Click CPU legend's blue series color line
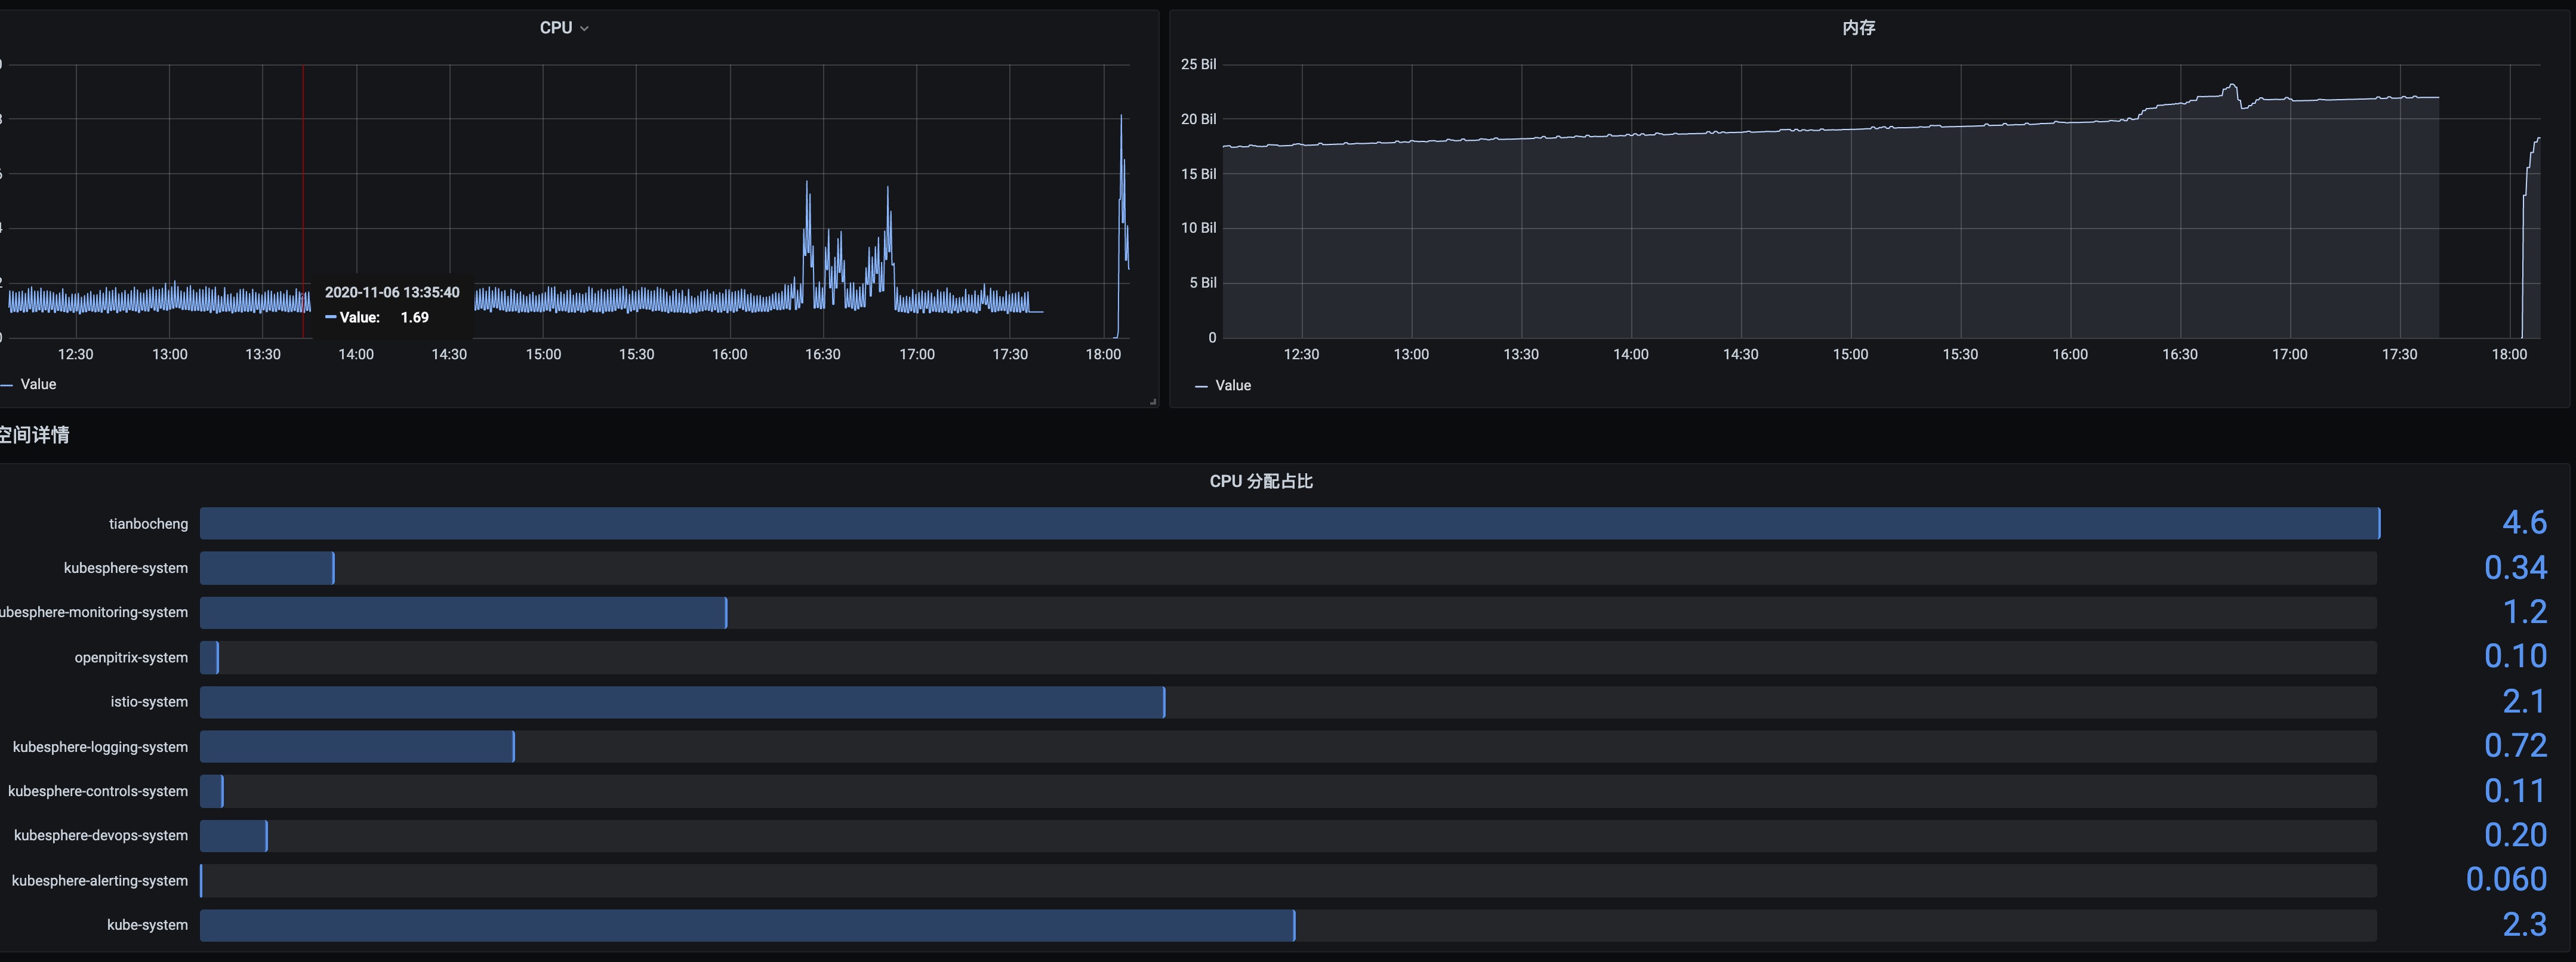Image resolution: width=2576 pixels, height=962 pixels. click(x=7, y=385)
